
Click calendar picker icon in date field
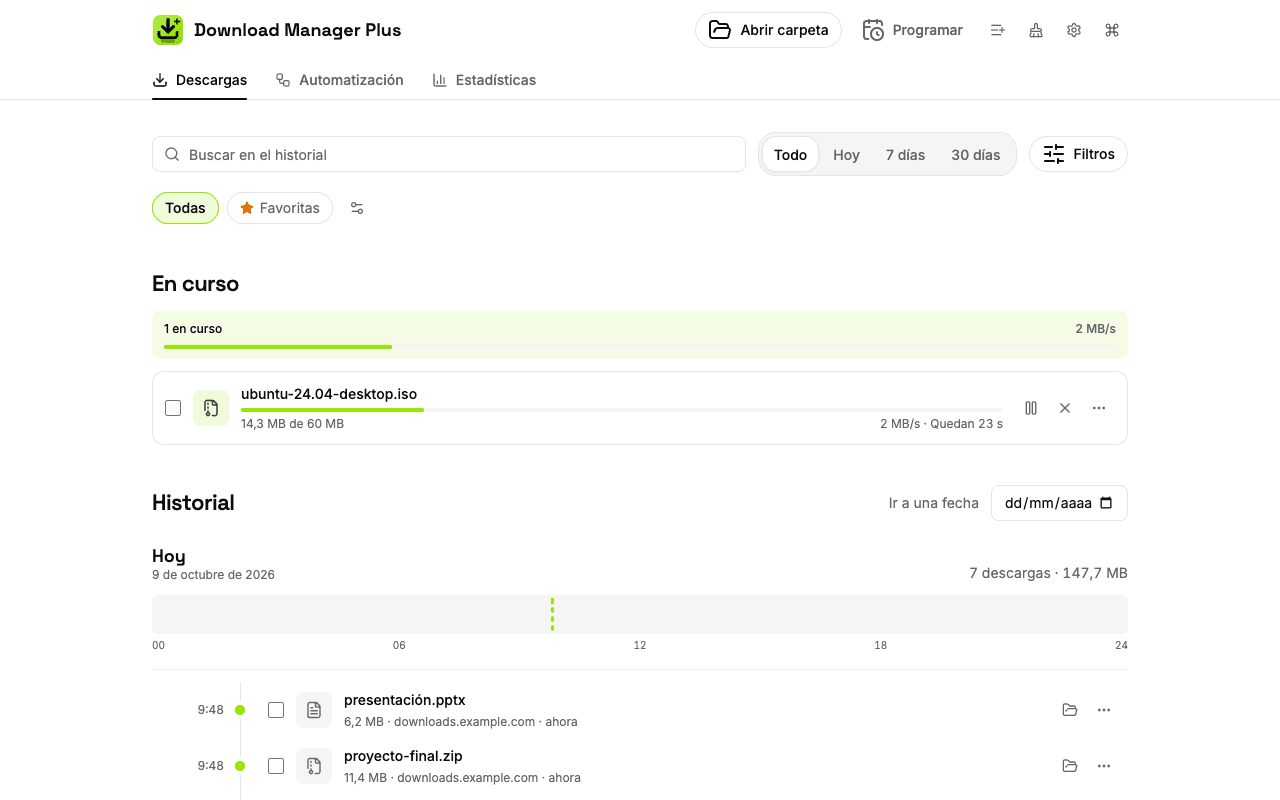click(x=1106, y=503)
